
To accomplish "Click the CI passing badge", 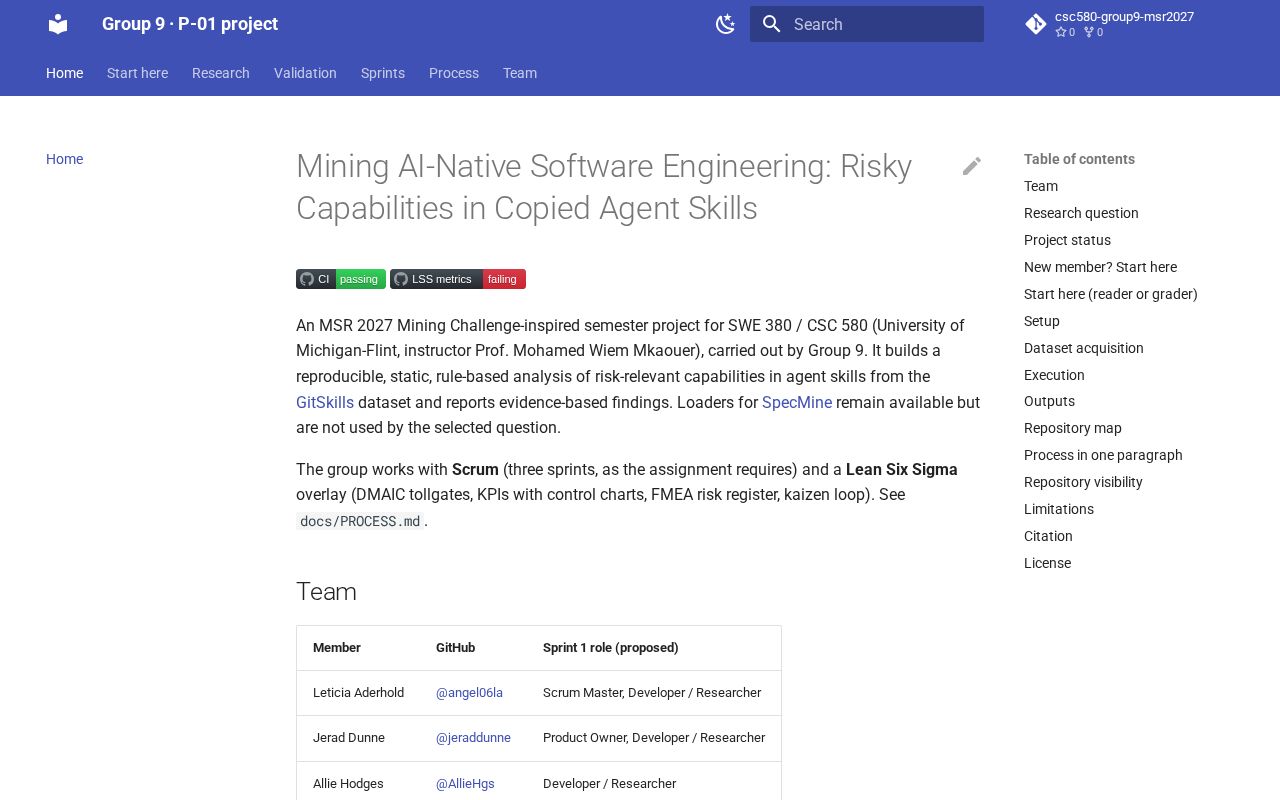I will (341, 279).
